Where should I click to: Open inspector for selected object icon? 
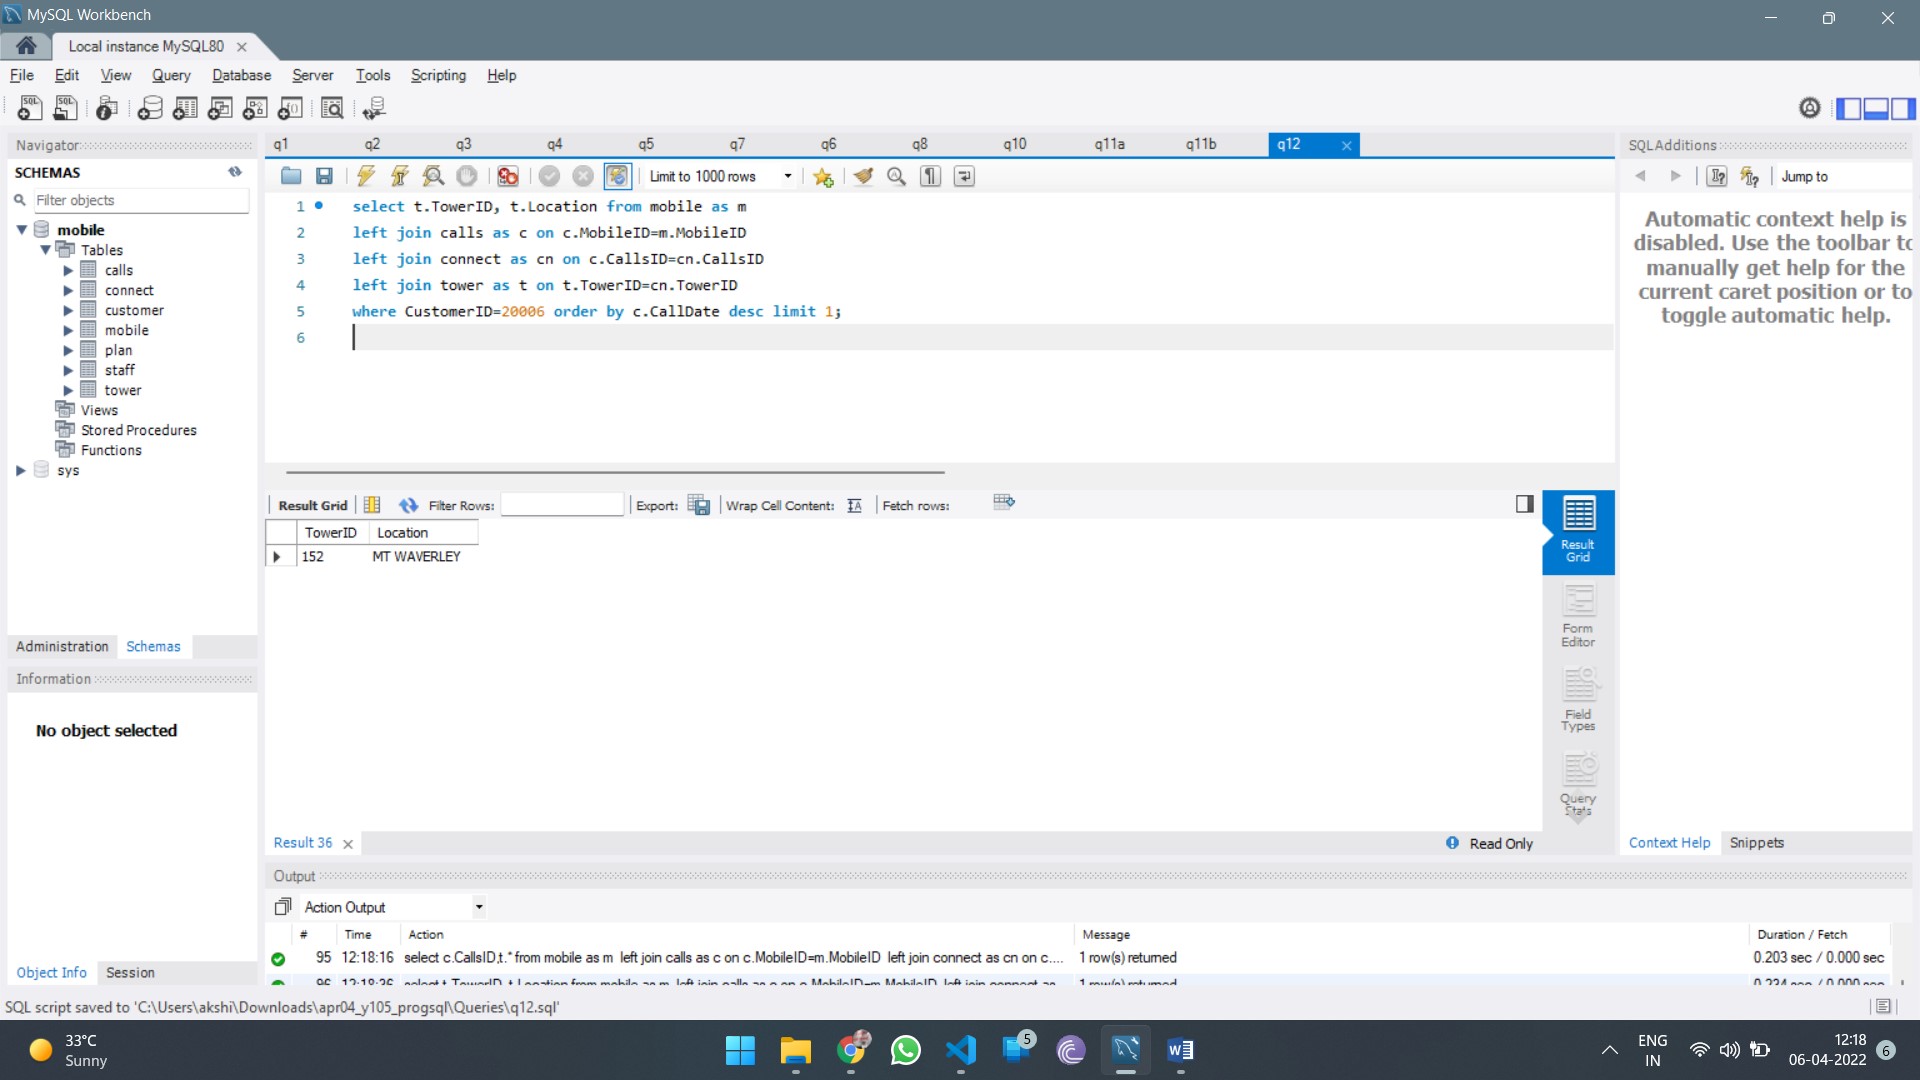tap(107, 108)
